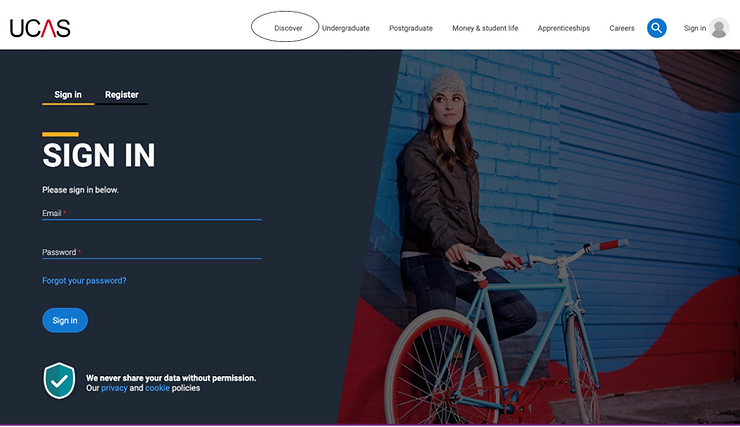The width and height of the screenshot is (740, 427).
Task: Click the UCAS logo
Action: [x=40, y=28]
